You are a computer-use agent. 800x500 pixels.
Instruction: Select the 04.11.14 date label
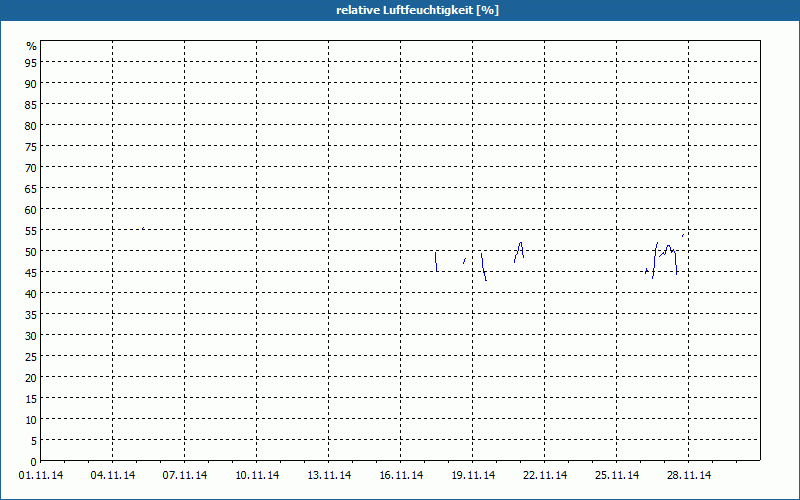click(x=113, y=476)
